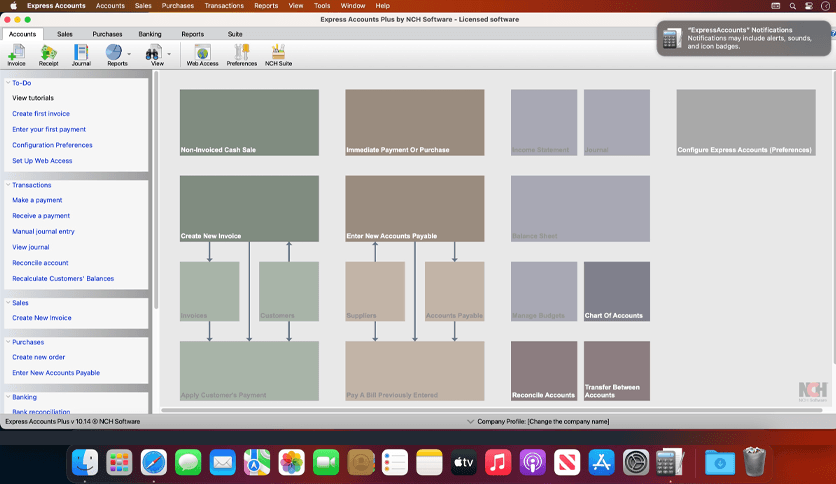Collapse the To-Do sidebar section
This screenshot has height=484, width=836.
[8, 83]
